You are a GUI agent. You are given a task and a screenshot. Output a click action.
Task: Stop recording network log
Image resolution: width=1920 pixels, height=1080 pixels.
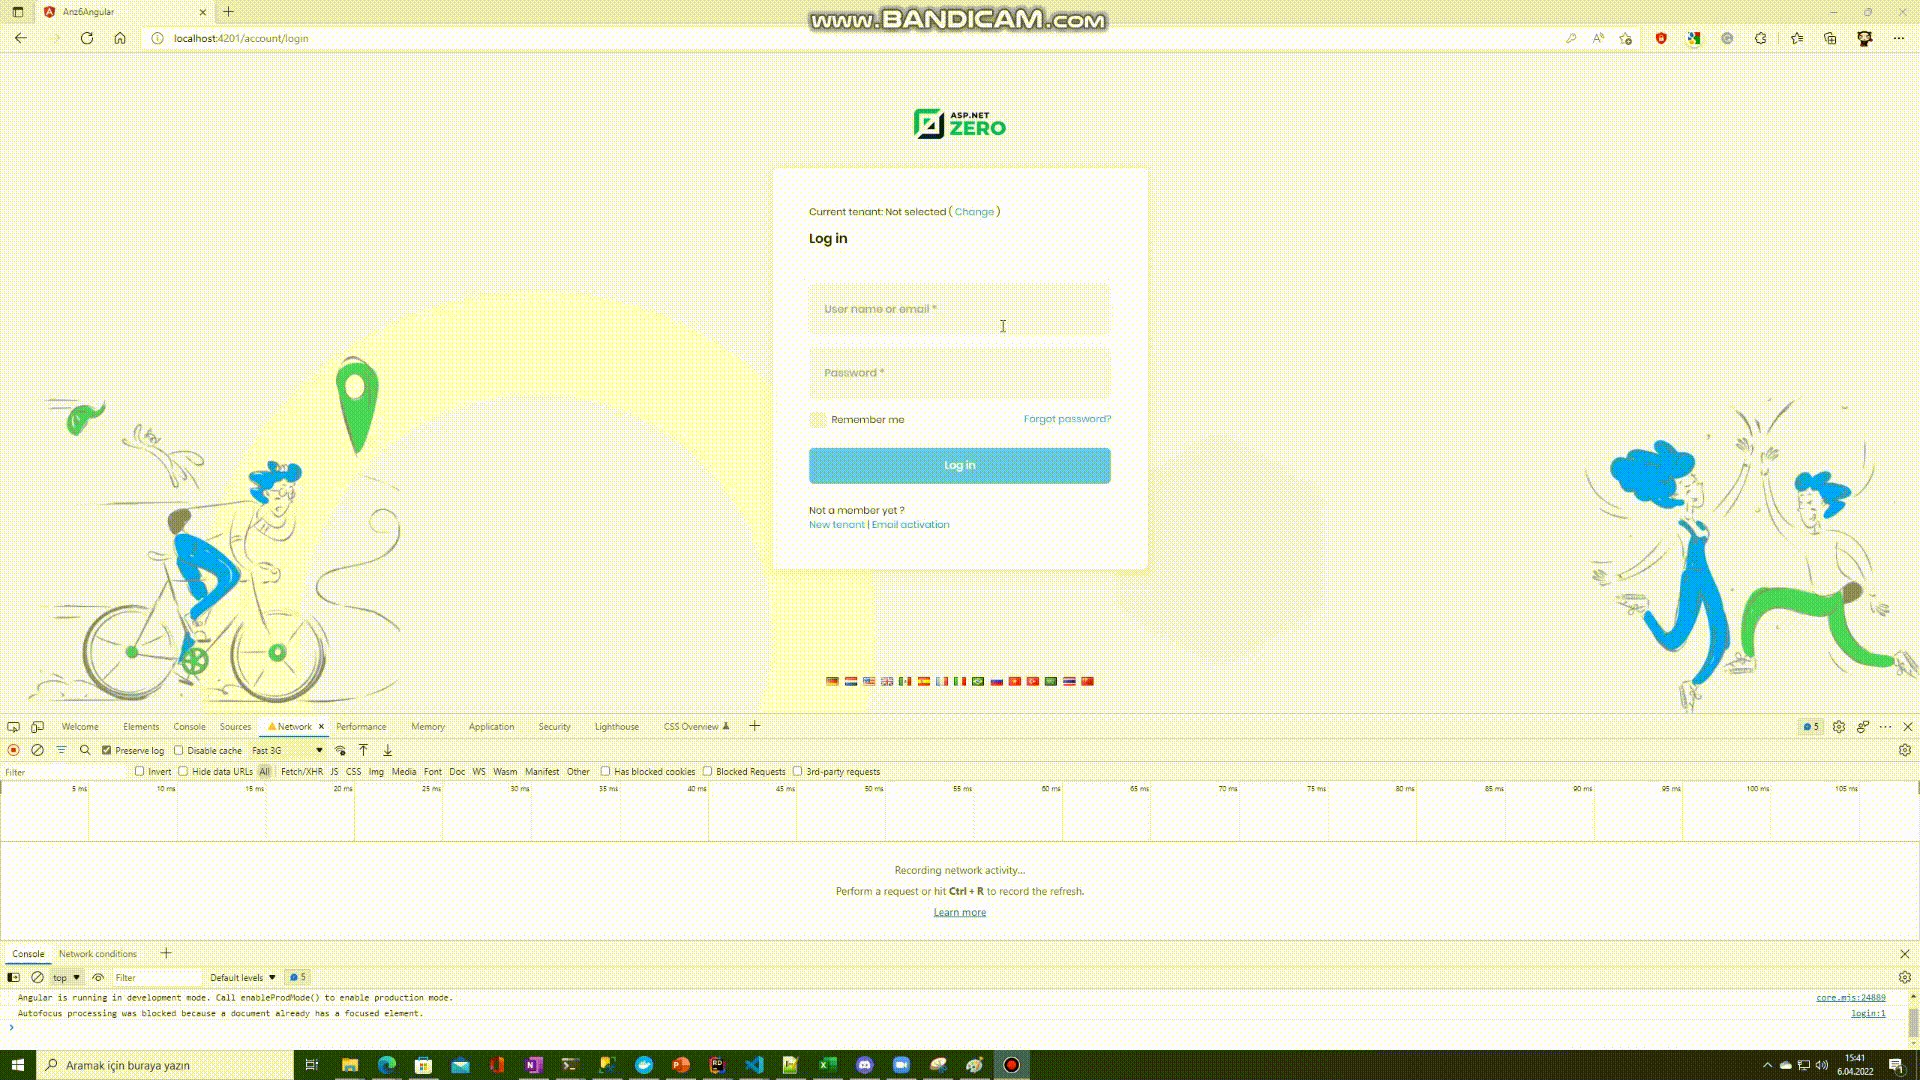[x=13, y=750]
